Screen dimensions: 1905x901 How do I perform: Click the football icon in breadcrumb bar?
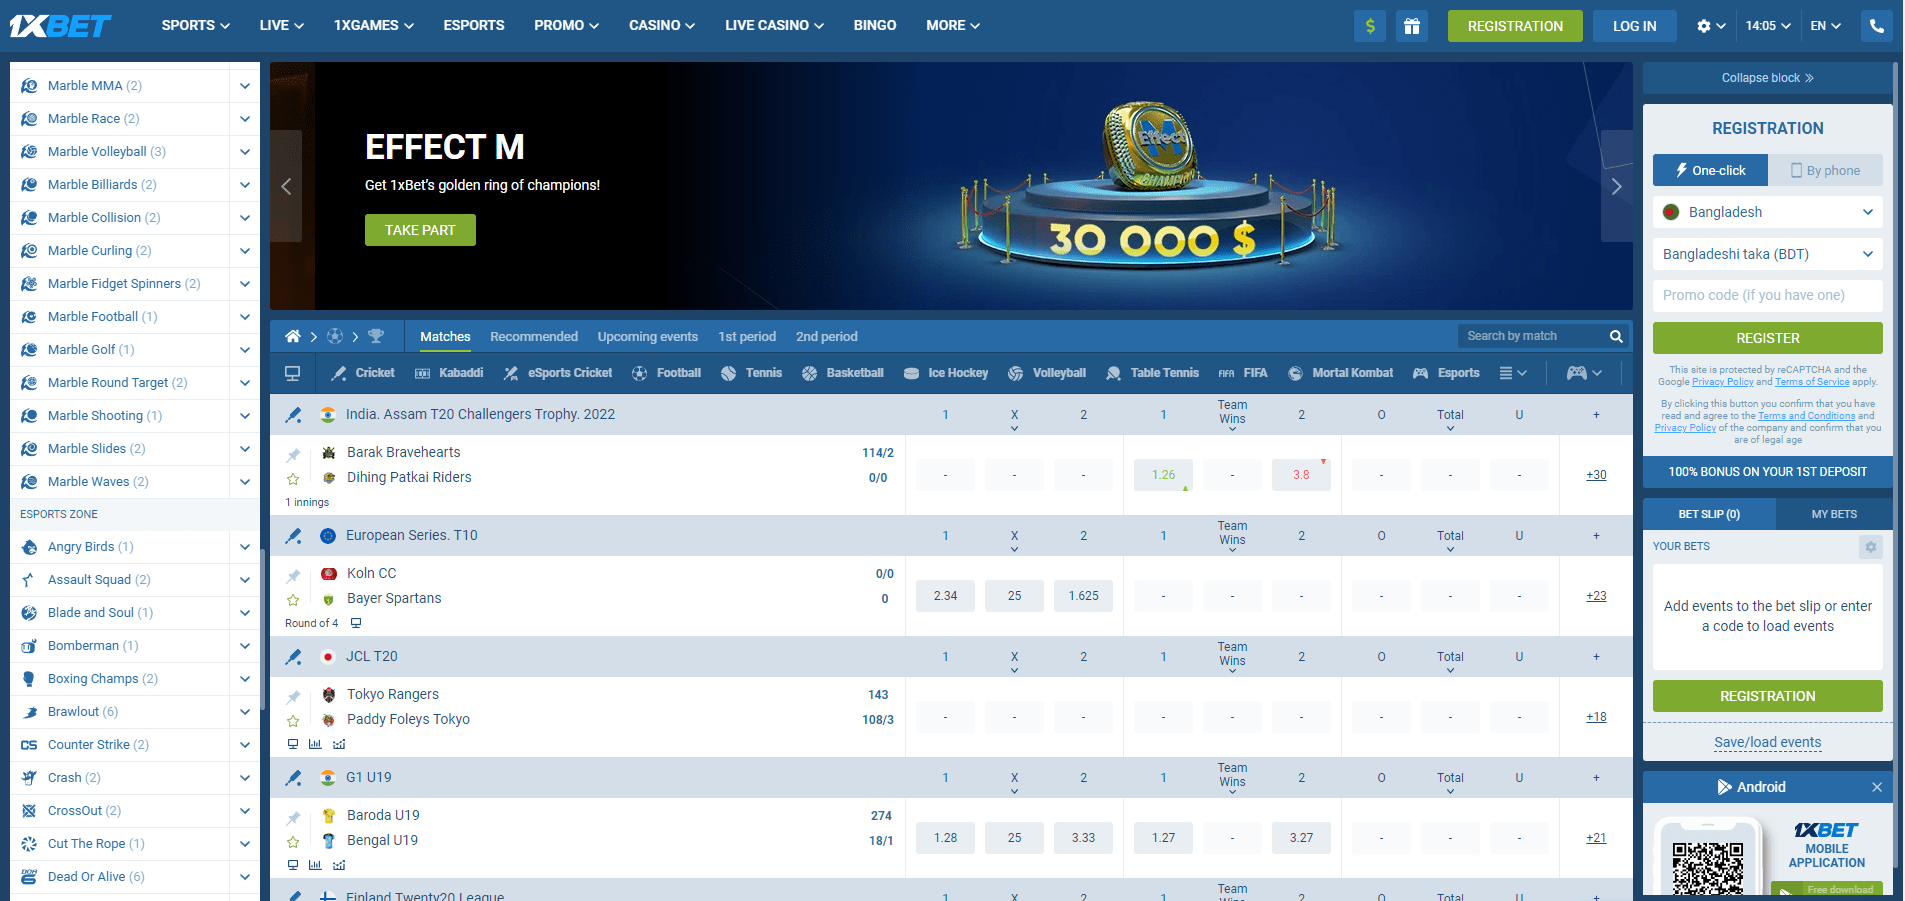335,336
